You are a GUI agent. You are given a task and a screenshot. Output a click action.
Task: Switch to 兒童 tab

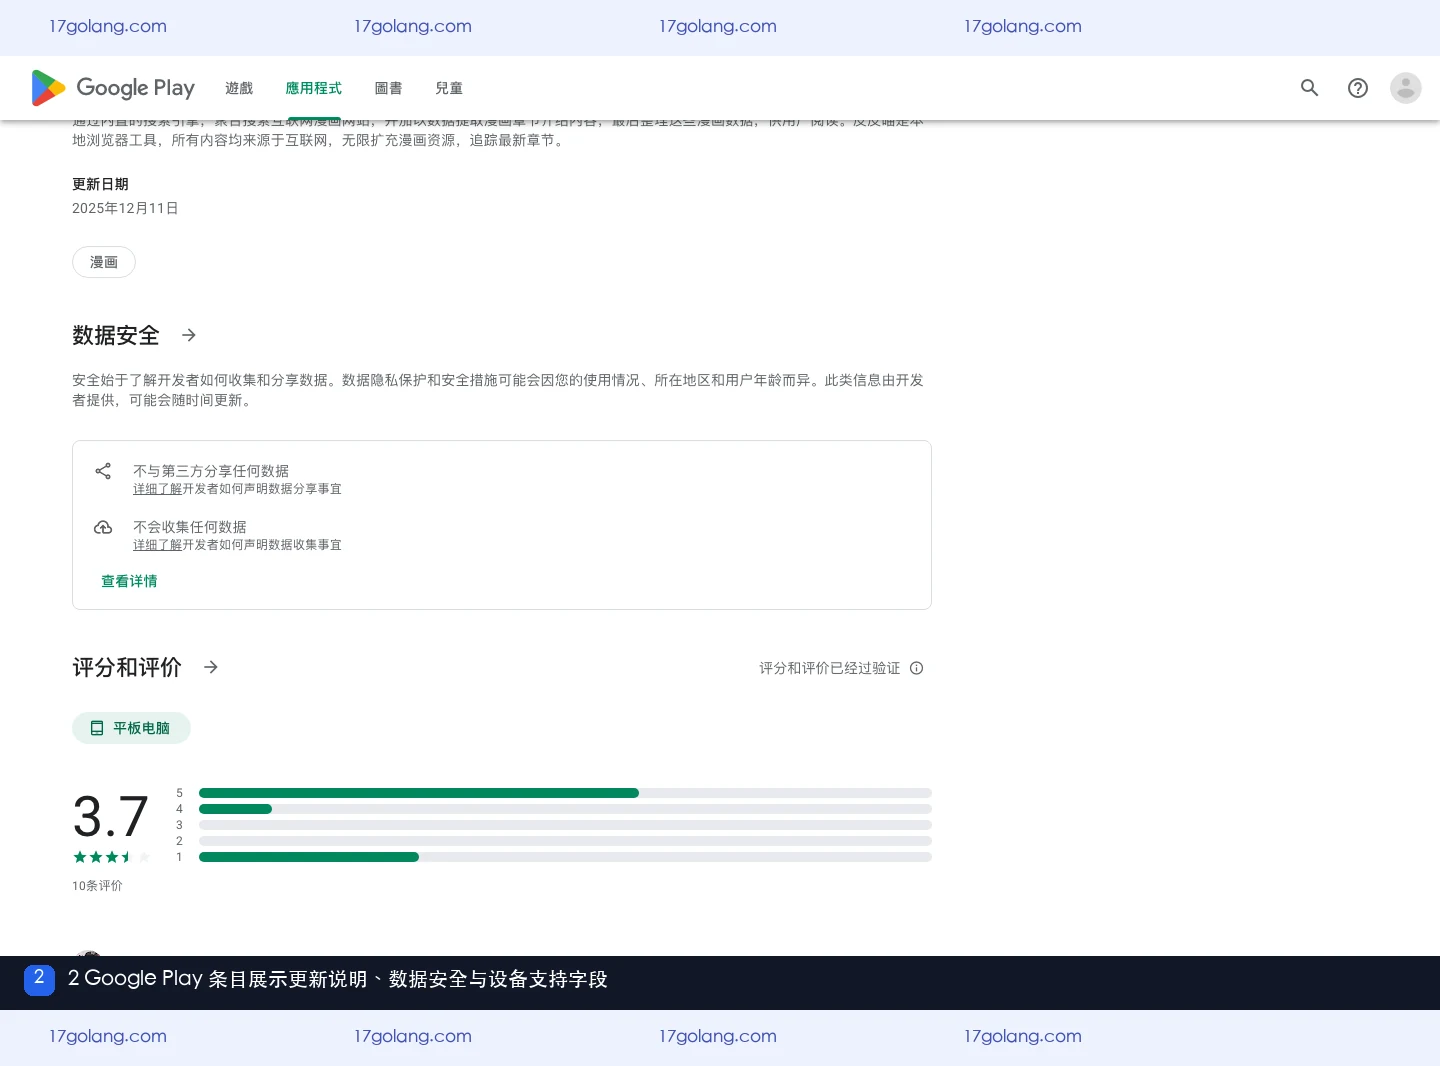[449, 88]
